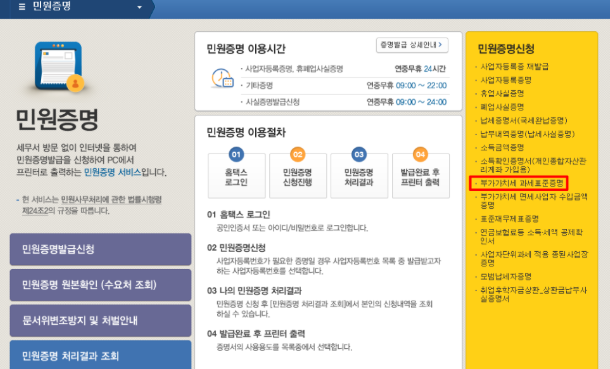The width and height of the screenshot is (610, 369).
Task: Open 민원증명발급신청 in the left menu
Action: pyautogui.click(x=100, y=249)
